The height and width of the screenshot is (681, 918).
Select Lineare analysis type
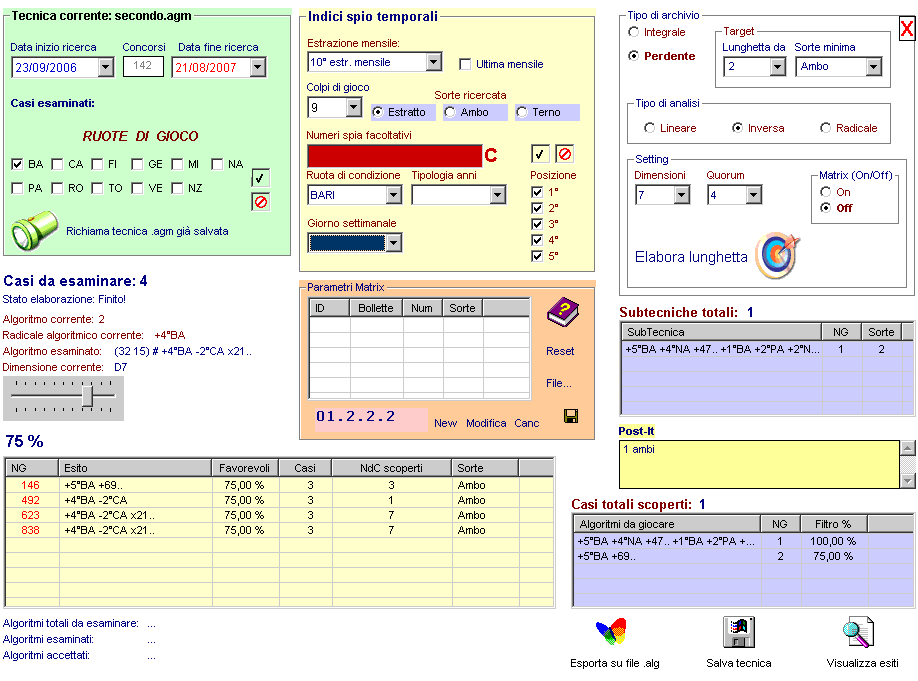(x=649, y=128)
